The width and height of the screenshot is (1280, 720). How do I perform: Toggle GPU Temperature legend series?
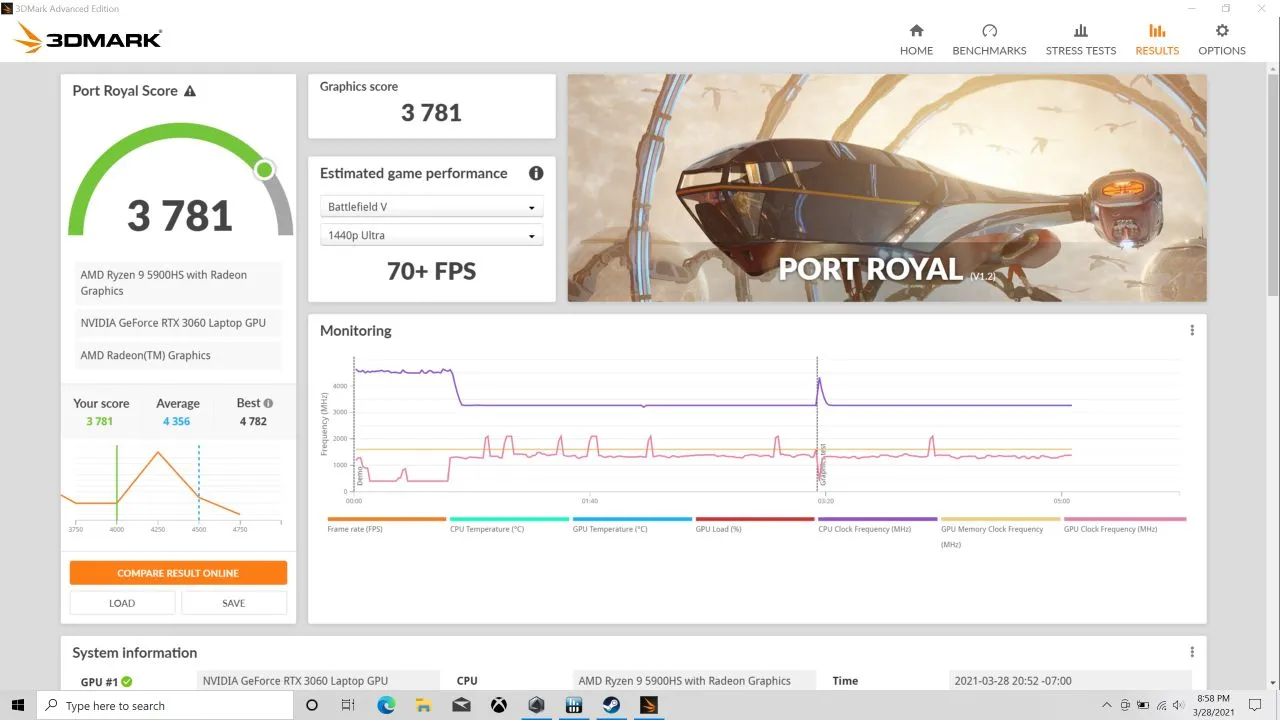(632, 524)
